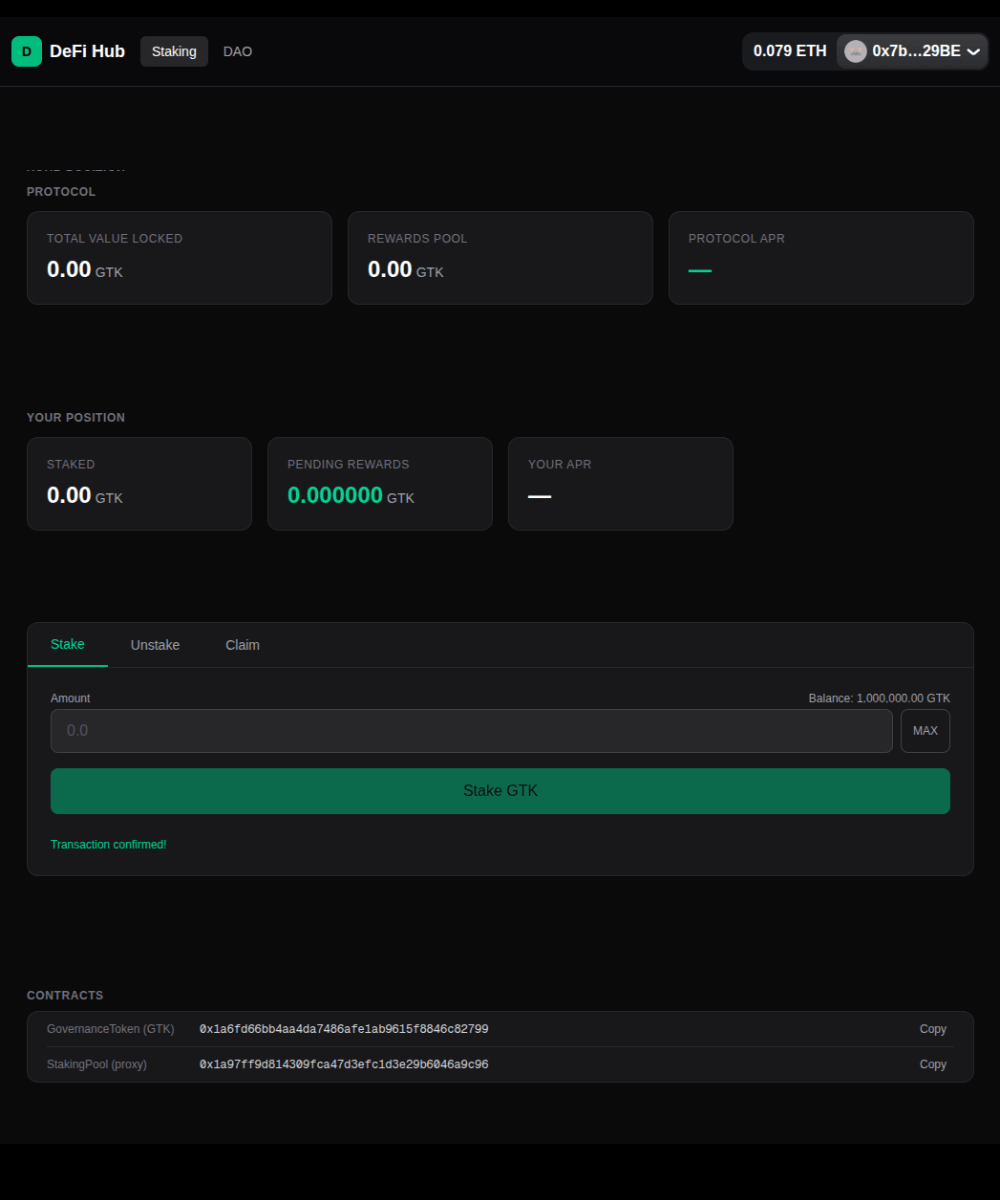Click the YOUR POSITION section heading
Image resolution: width=1000 pixels, height=1200 pixels.
point(76,418)
